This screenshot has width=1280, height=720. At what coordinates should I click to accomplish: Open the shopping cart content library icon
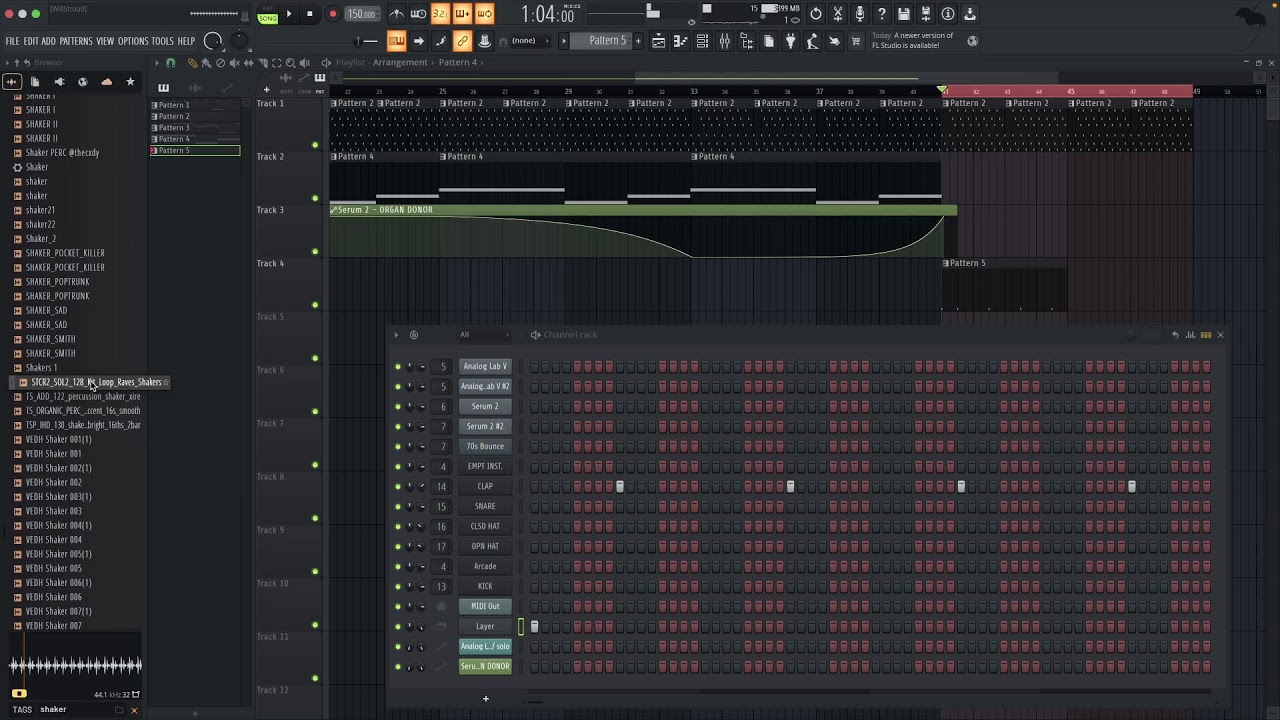[856, 41]
